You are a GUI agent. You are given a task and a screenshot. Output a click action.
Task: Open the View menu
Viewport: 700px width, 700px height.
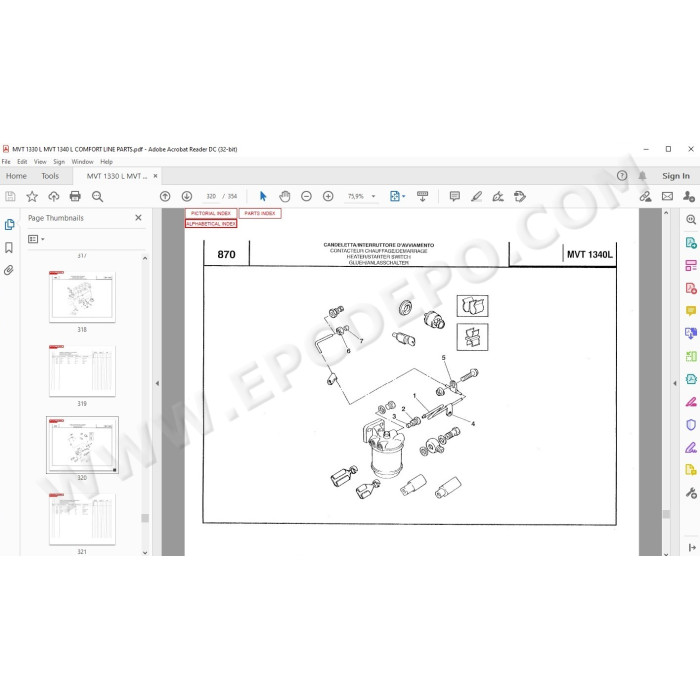(40, 162)
